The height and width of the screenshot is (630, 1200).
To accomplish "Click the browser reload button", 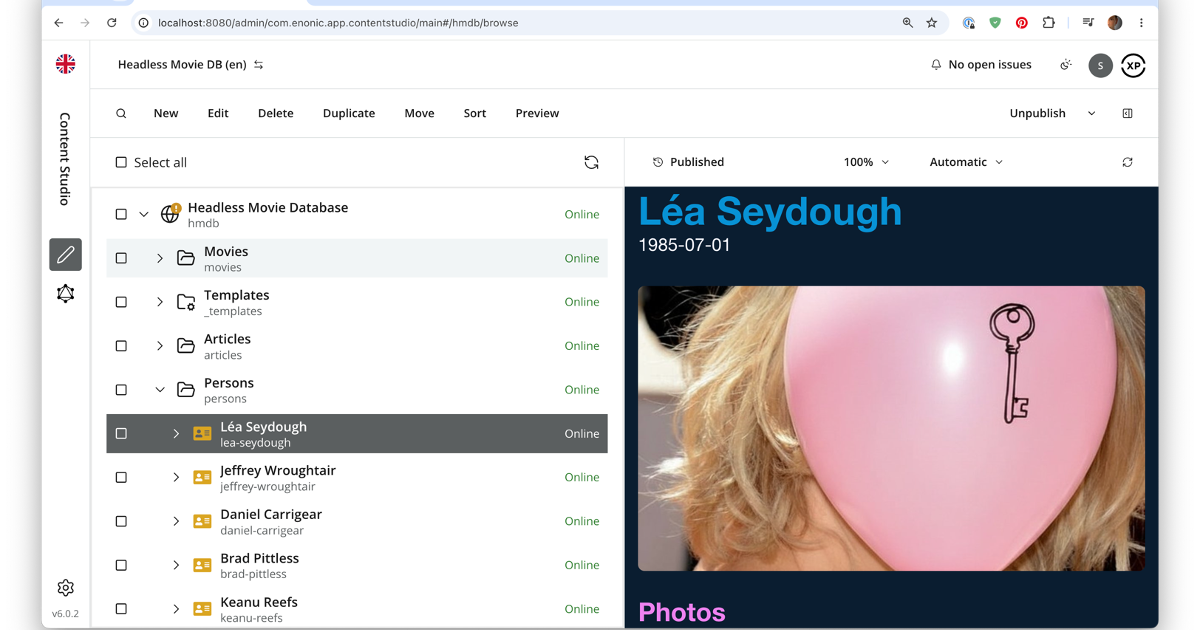I will pos(111,22).
